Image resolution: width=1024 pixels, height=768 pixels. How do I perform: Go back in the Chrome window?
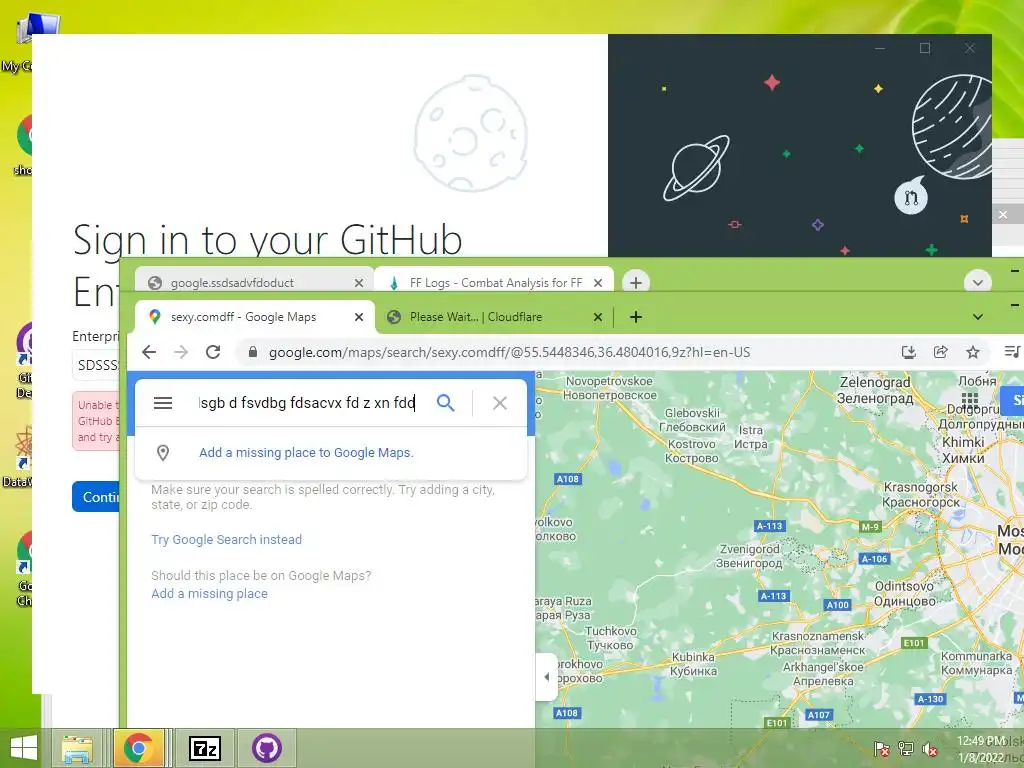click(149, 353)
